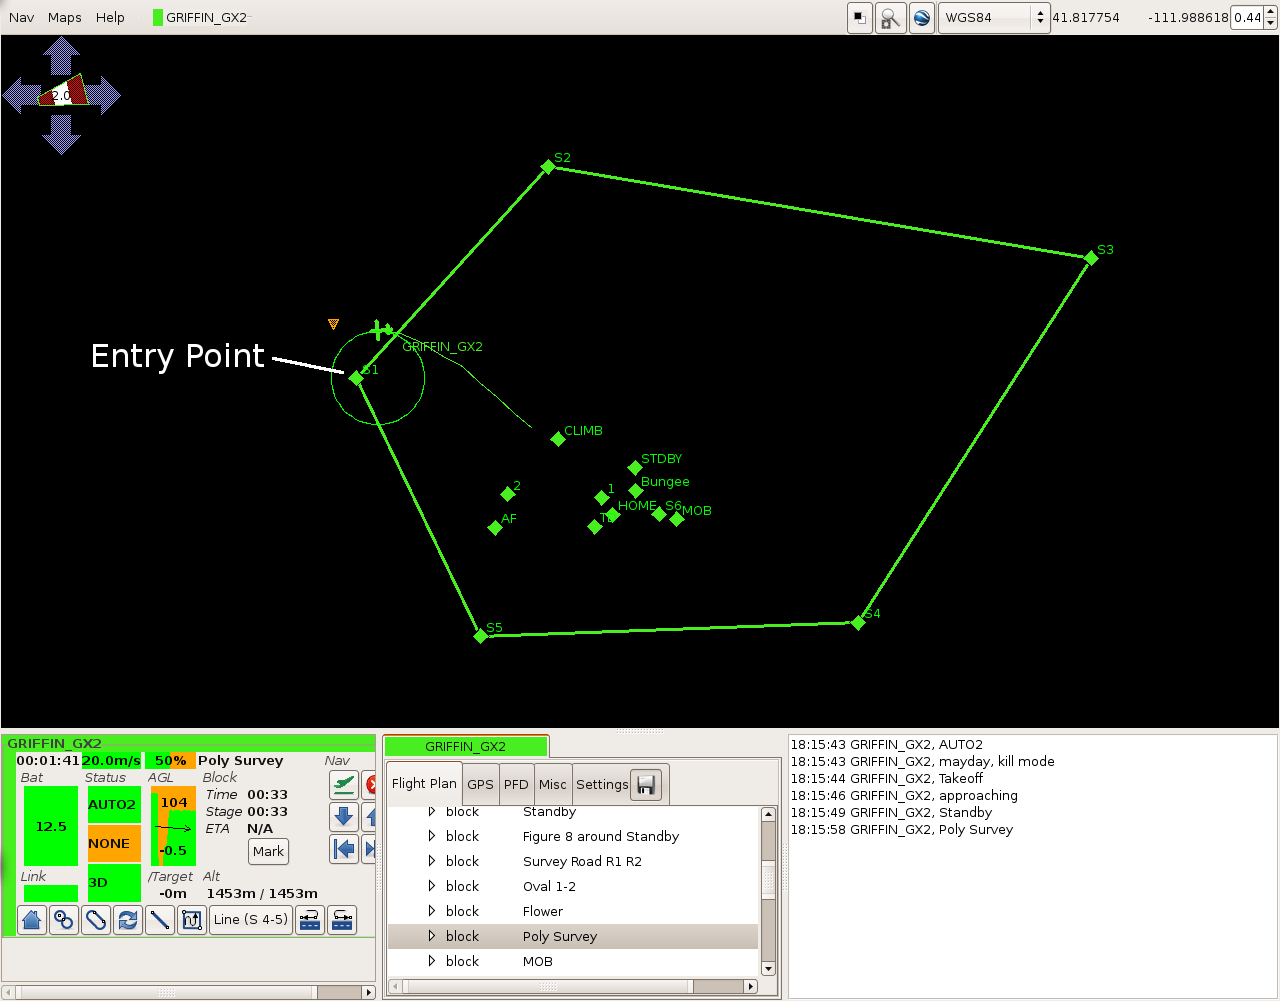Click the zoom value input field 0.44

[x=1247, y=18]
